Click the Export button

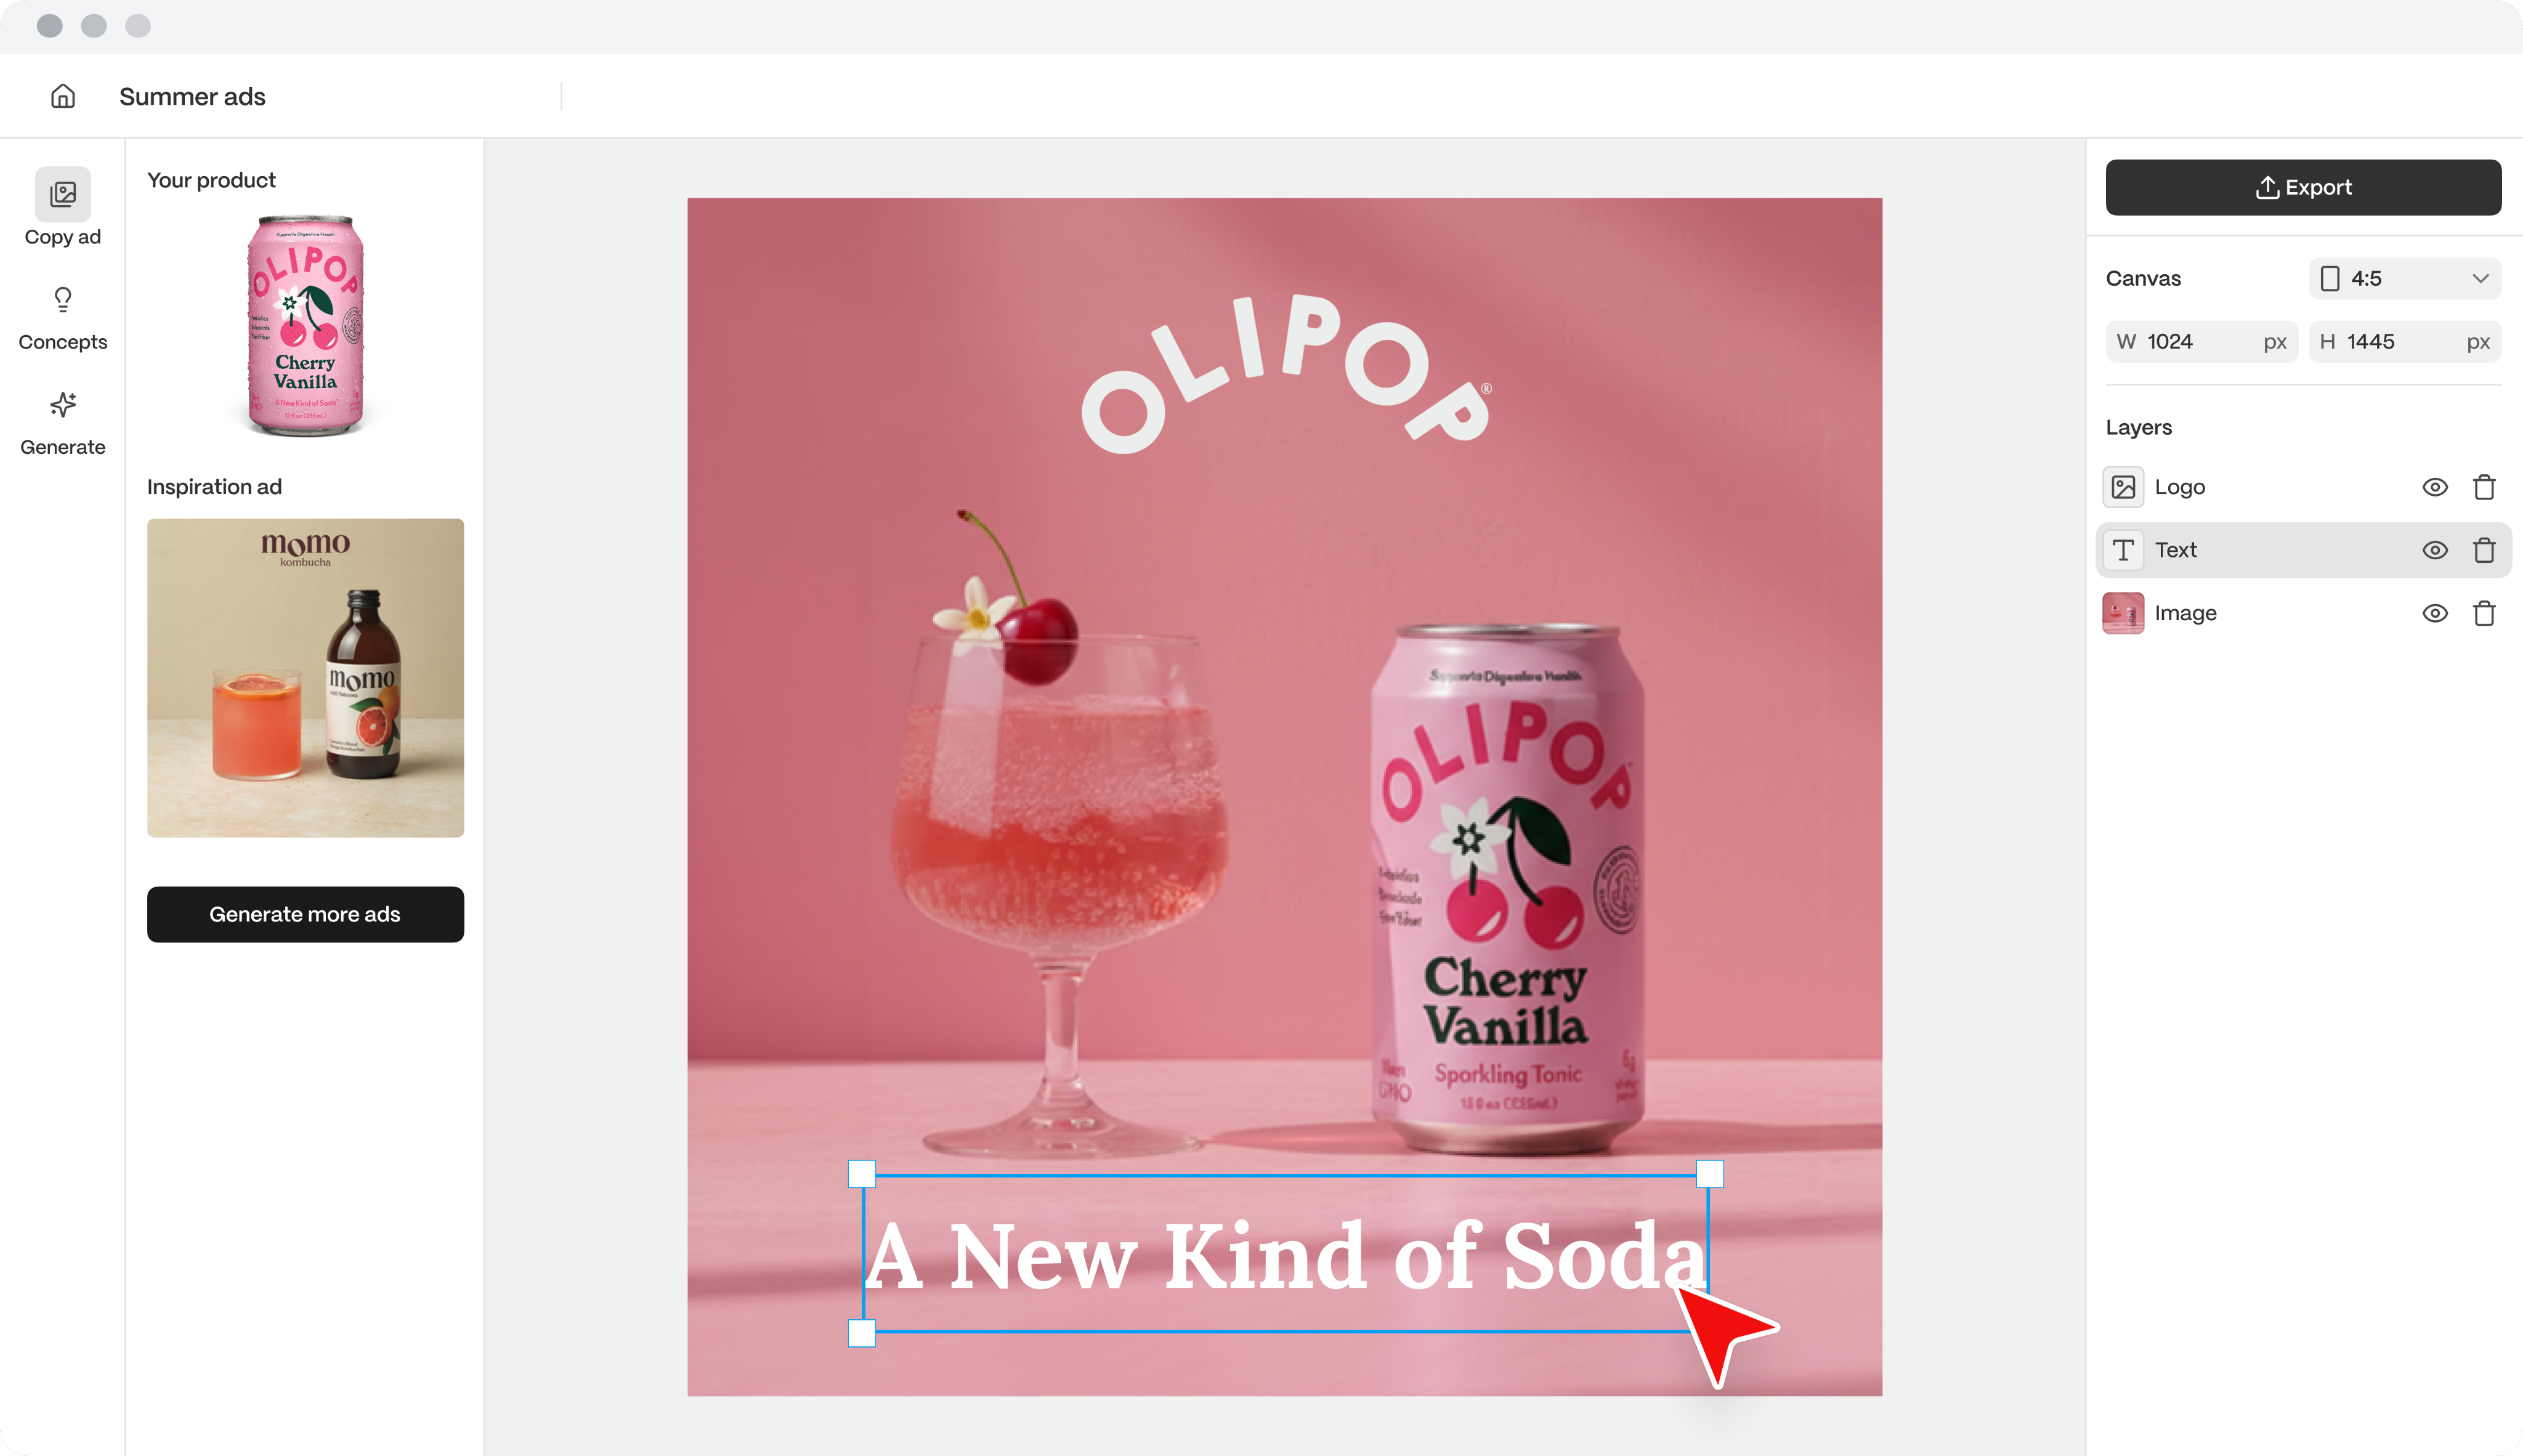[2303, 187]
